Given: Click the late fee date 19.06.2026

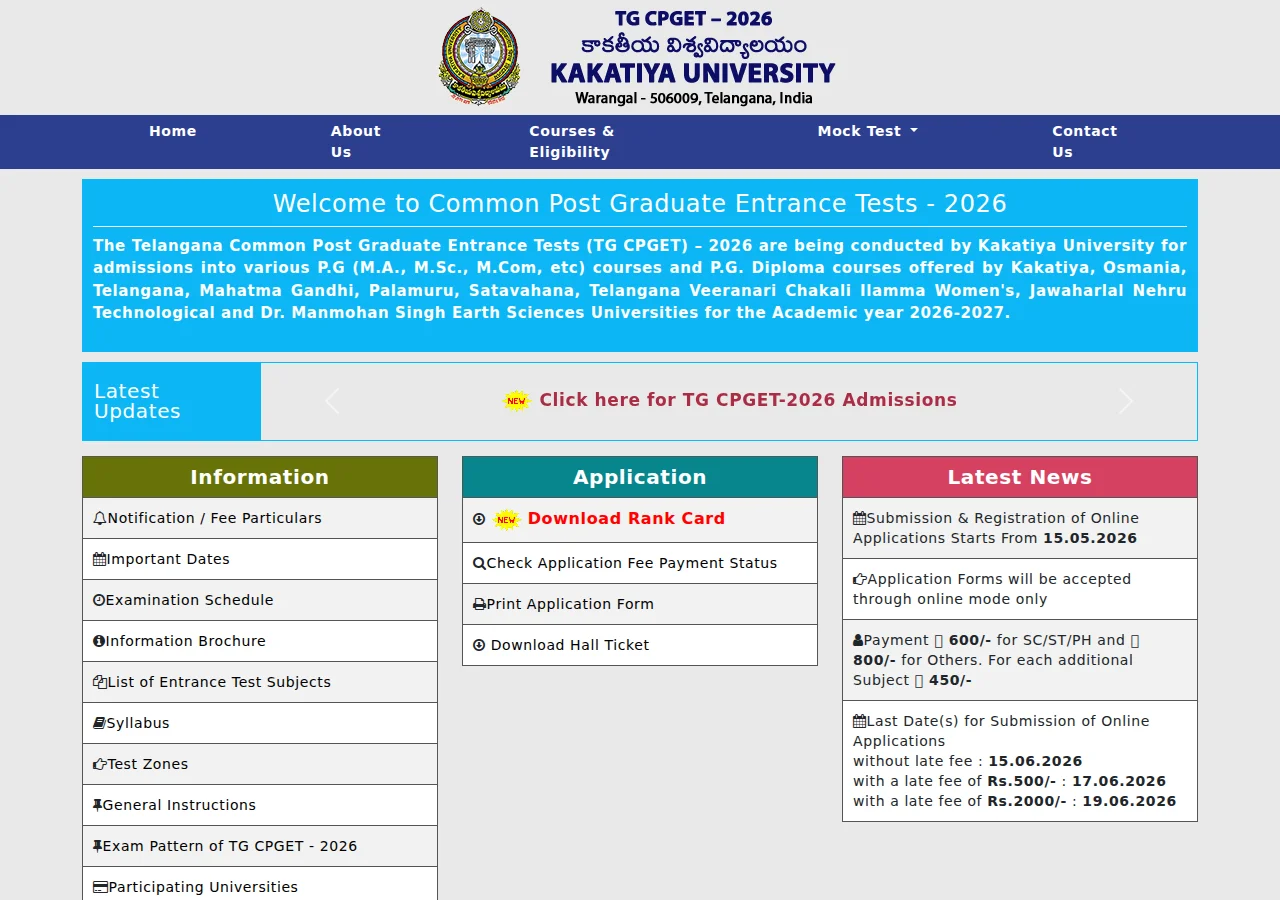Looking at the screenshot, I should tap(1129, 801).
